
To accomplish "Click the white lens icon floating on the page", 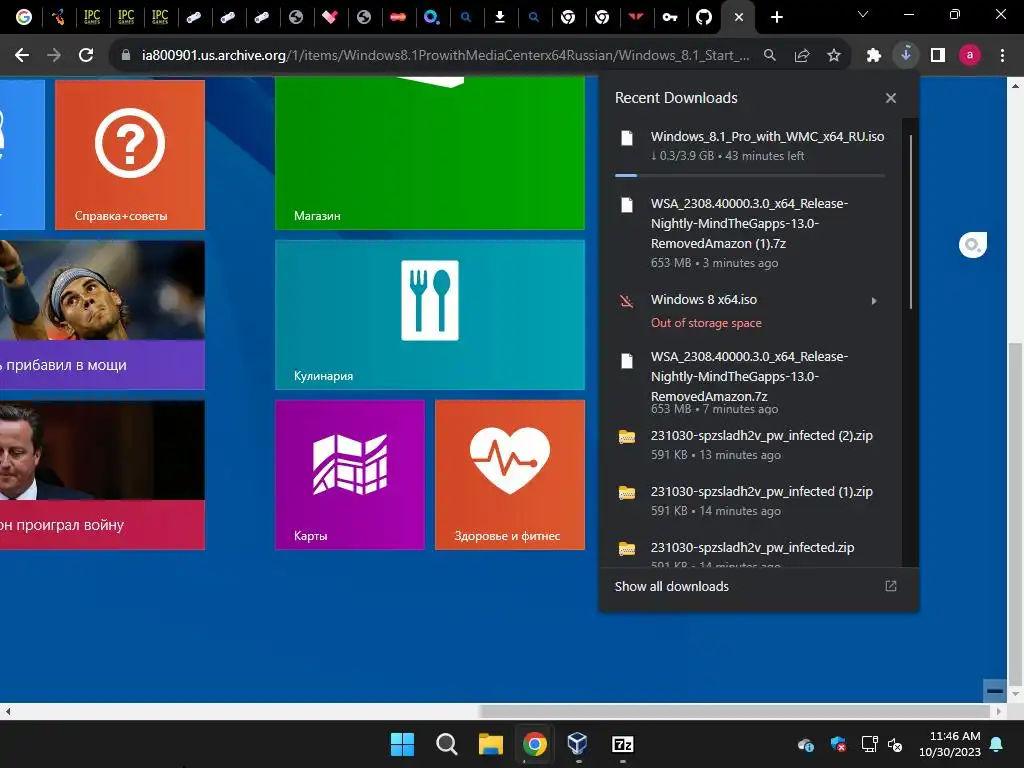I will tap(972, 245).
